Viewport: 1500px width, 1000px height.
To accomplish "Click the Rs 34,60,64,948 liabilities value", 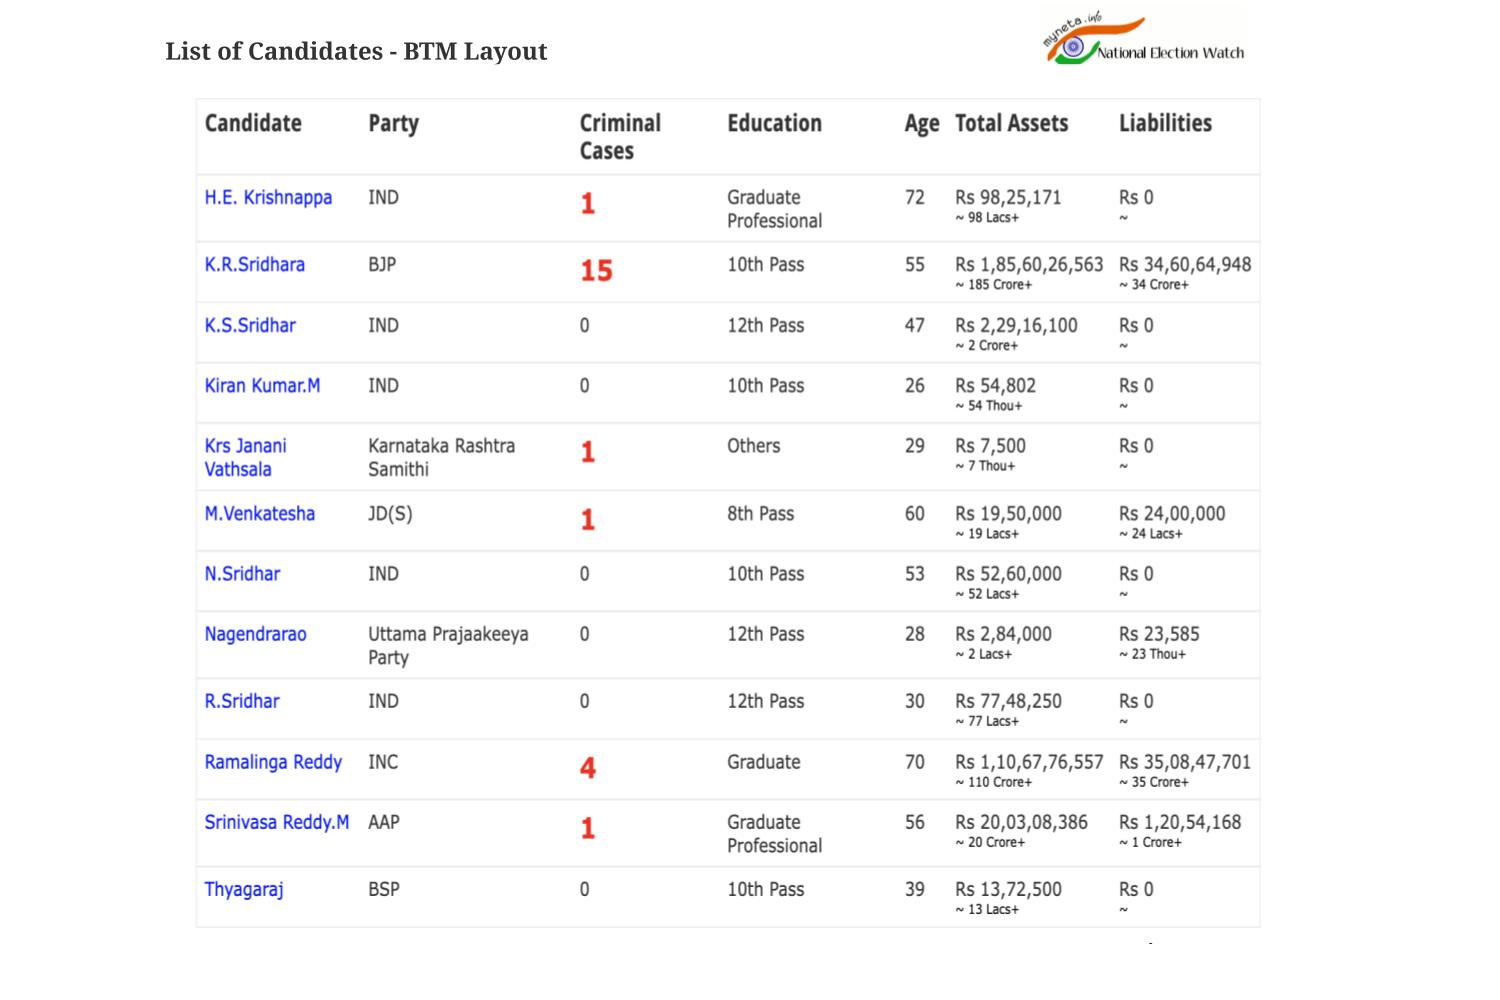I will [1185, 264].
